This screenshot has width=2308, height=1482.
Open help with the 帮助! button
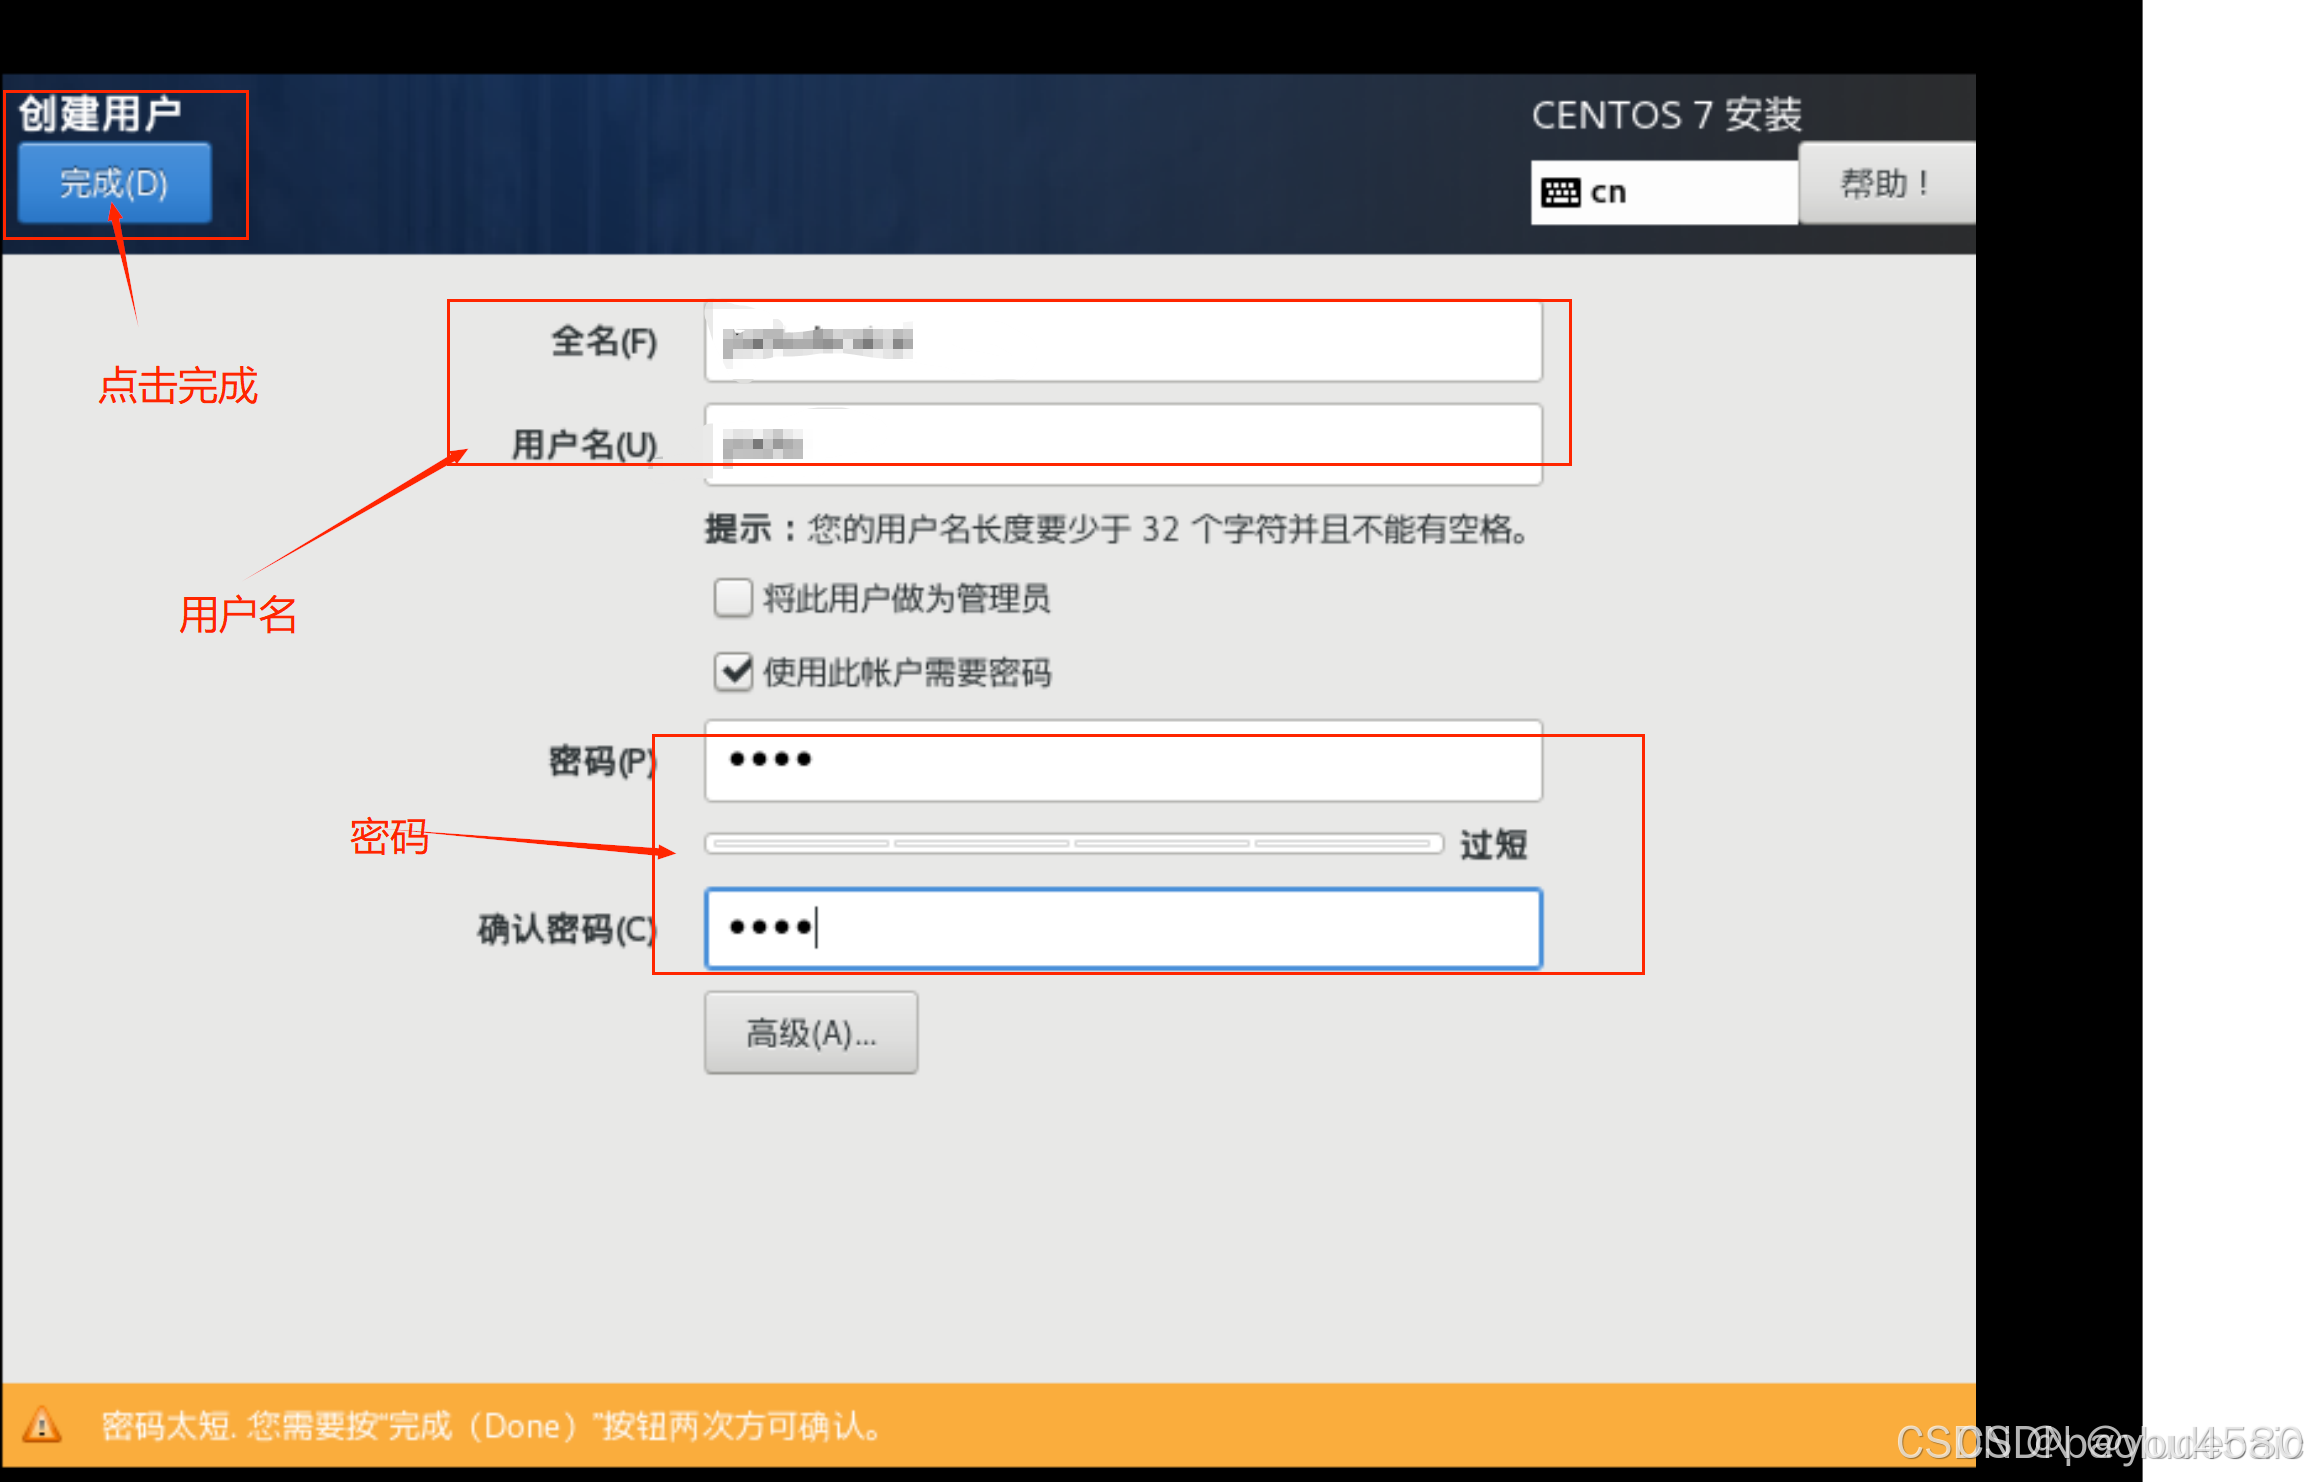1886,184
